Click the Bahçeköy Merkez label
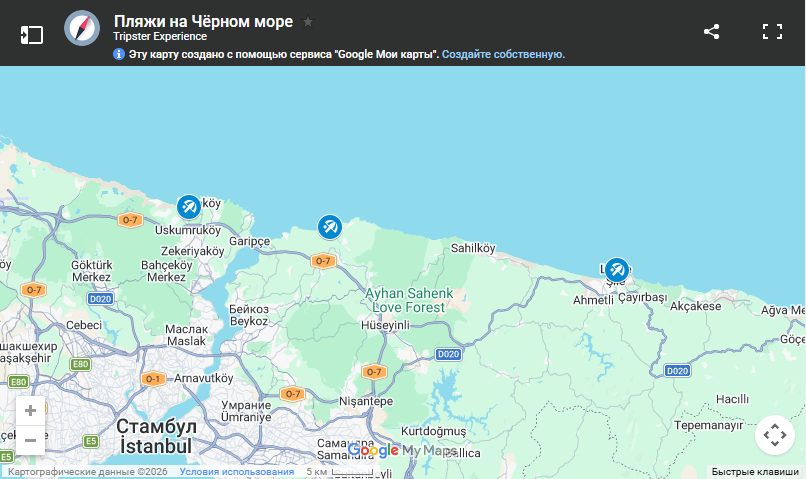The height and width of the screenshot is (479, 806). point(167,271)
